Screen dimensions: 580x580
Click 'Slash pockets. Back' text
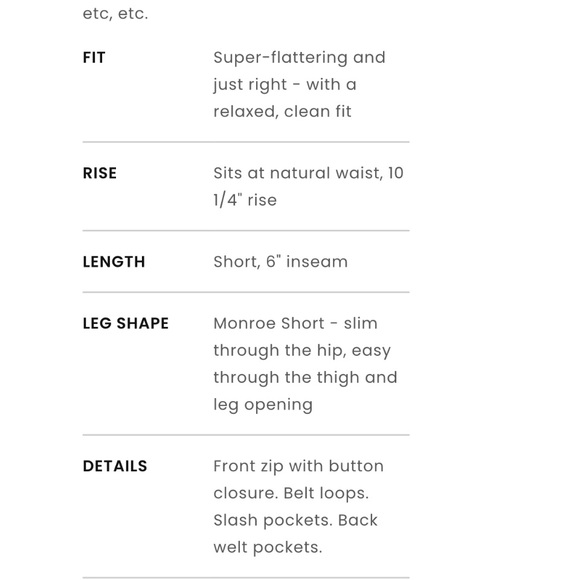coord(295,520)
